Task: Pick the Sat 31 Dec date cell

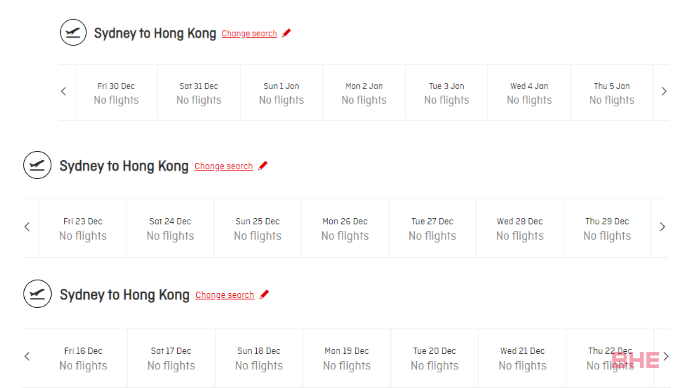Action: pyautogui.click(x=199, y=93)
